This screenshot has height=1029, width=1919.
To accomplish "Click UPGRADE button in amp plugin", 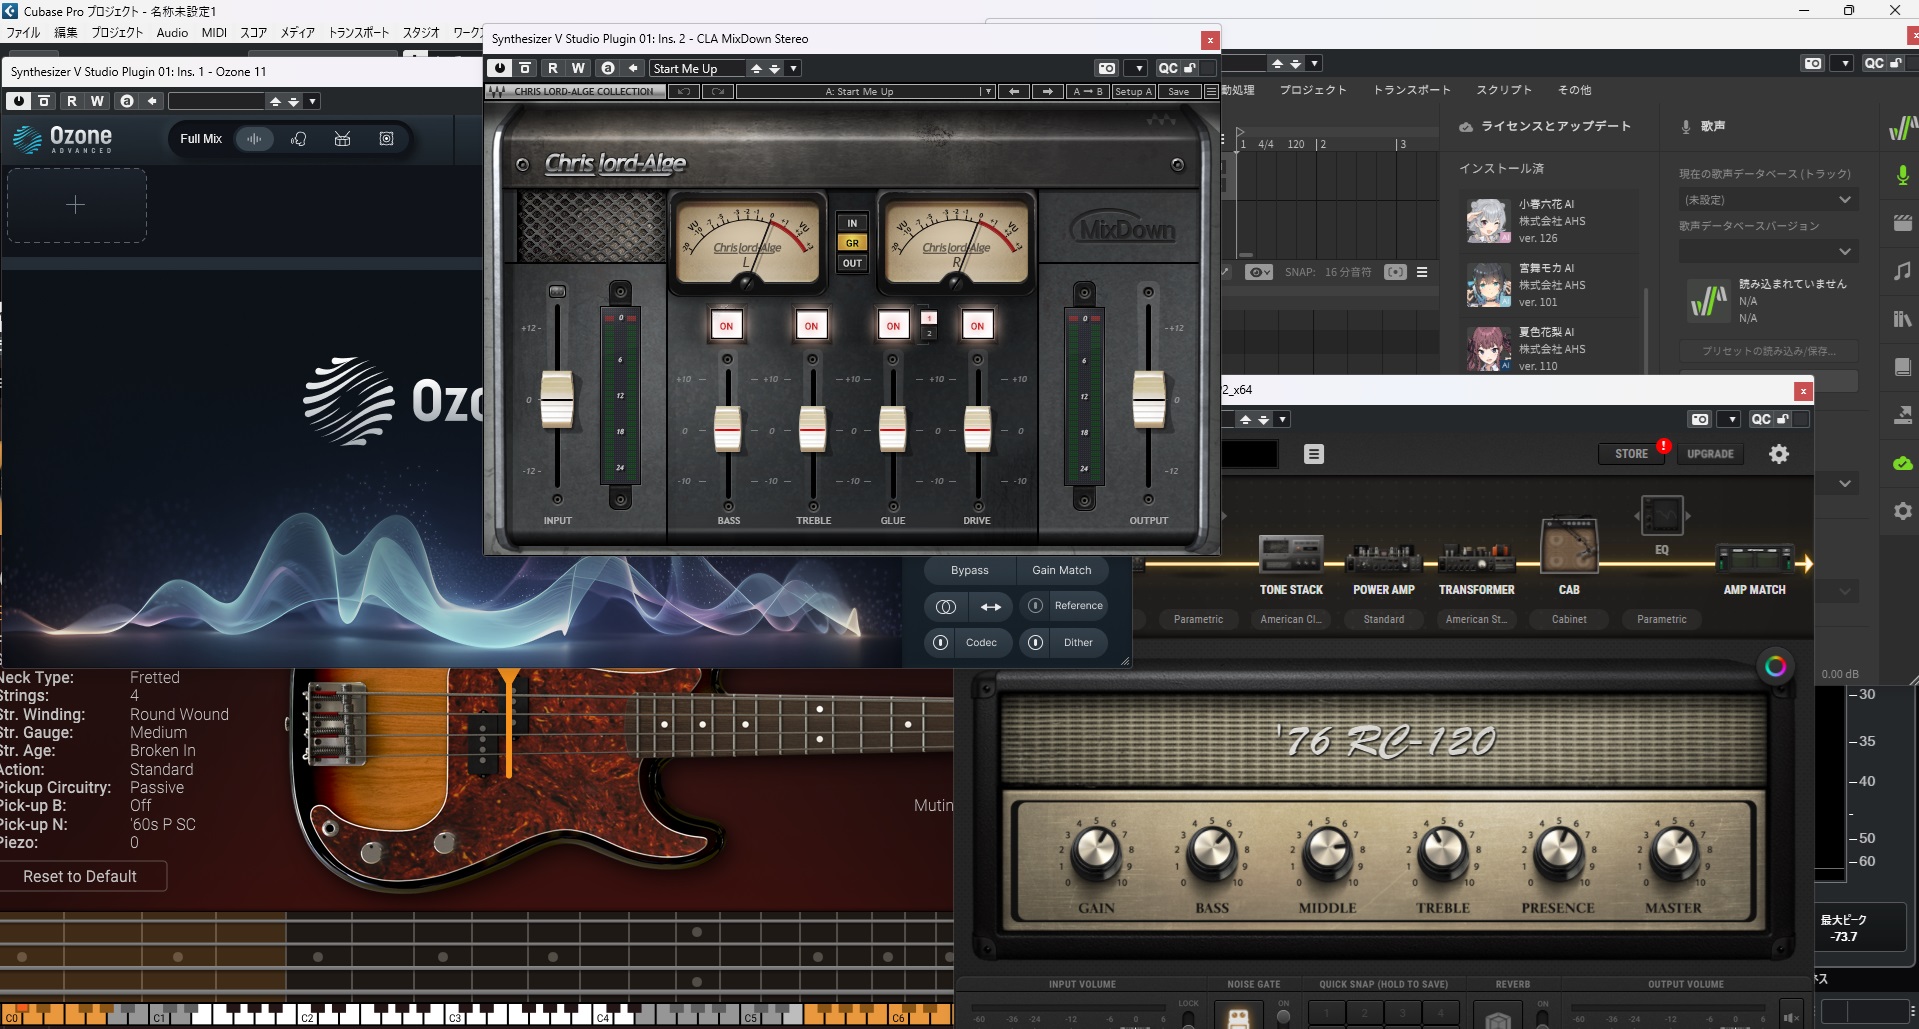I will tap(1710, 454).
